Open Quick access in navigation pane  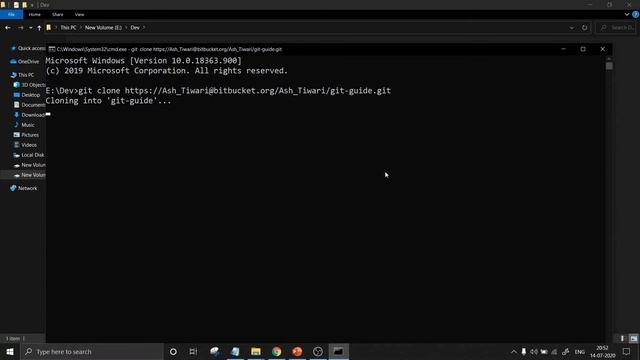tap(28, 48)
